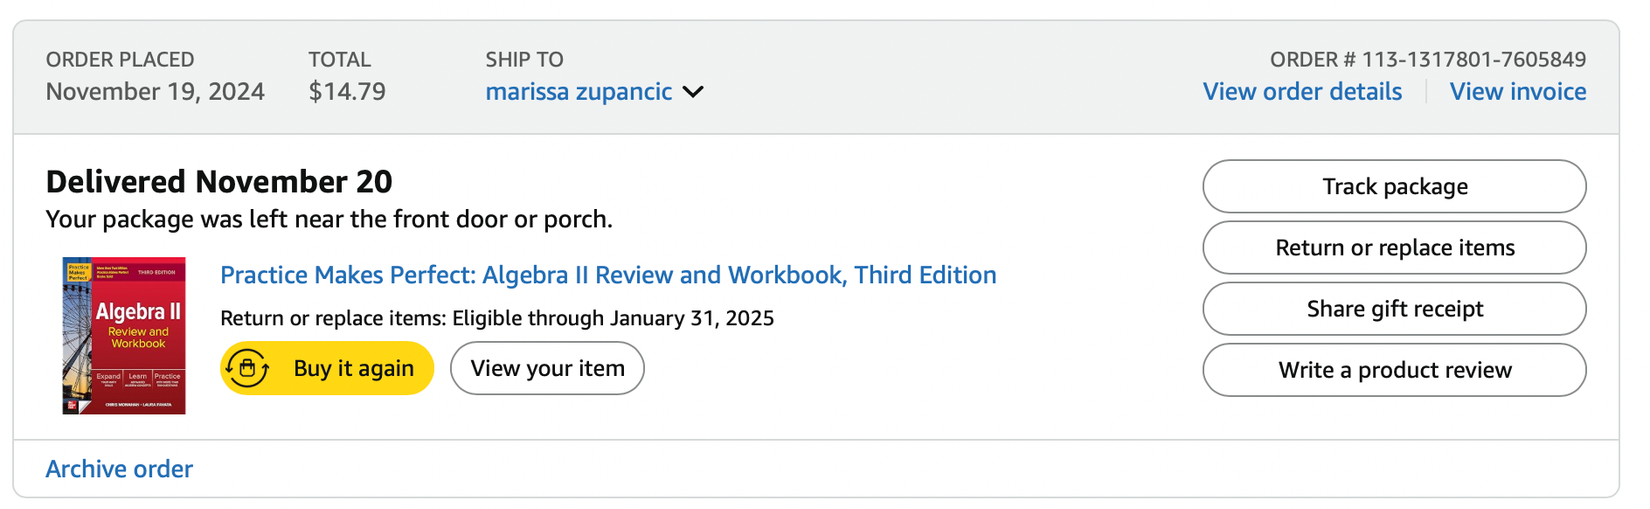
Task: Click the Delivered November 20 heading
Action: tap(219, 182)
